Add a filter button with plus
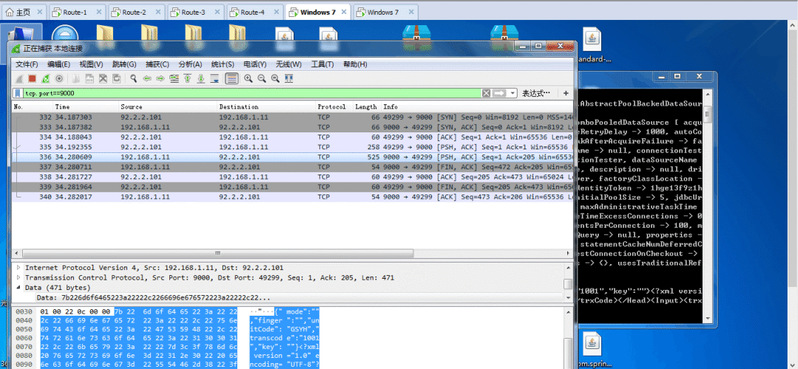 coord(565,93)
